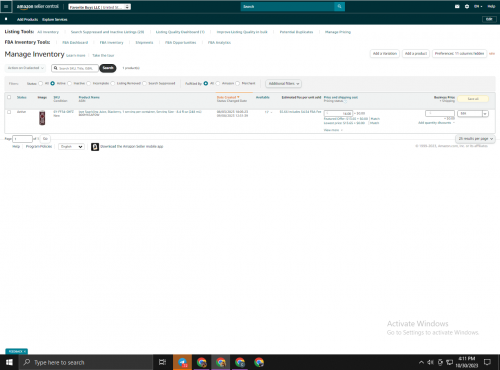Select Status filter Inactive radio button
Image resolution: width=500 pixels, height=370 pixels.
pos(69,83)
